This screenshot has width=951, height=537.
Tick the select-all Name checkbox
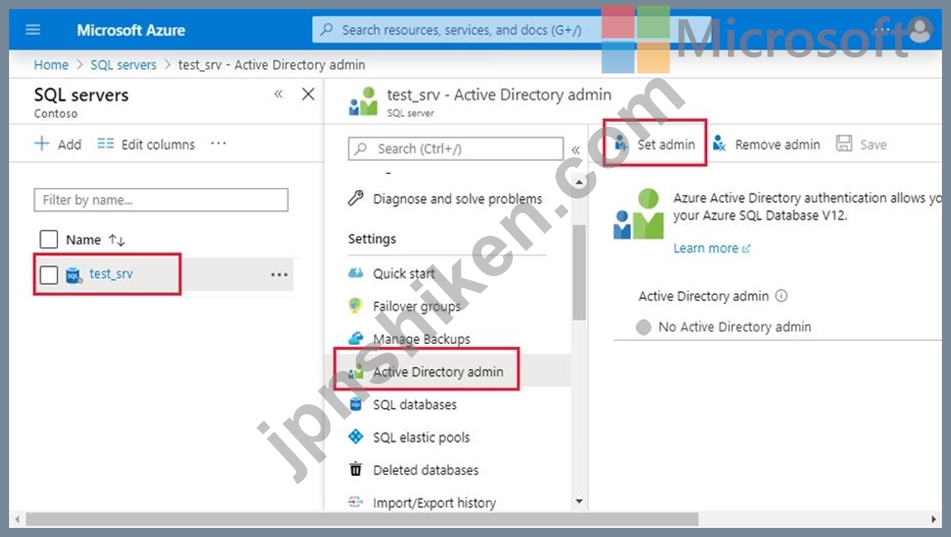point(49,239)
